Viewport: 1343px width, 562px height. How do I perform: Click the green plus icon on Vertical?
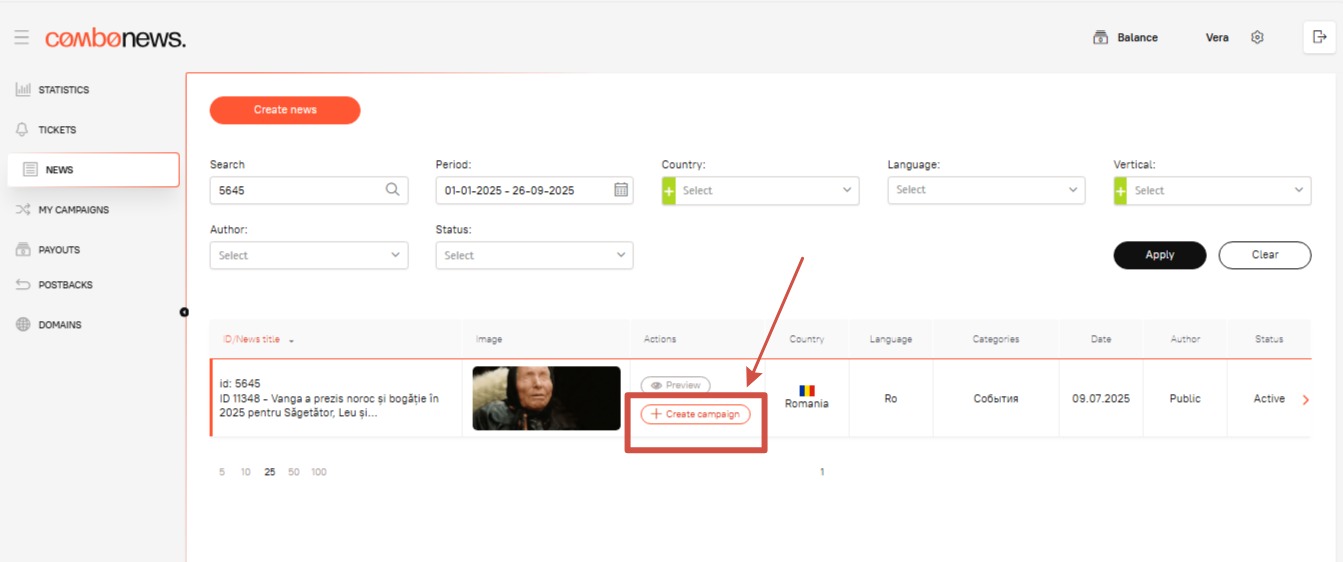(x=1121, y=190)
